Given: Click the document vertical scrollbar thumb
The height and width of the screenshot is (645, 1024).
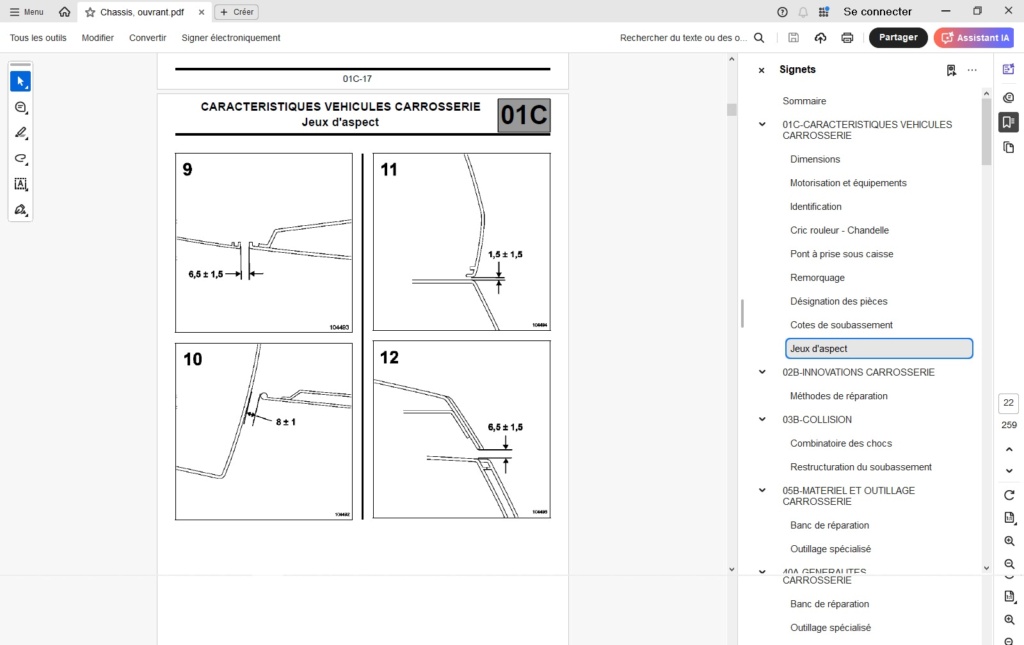Looking at the screenshot, I should (731, 110).
